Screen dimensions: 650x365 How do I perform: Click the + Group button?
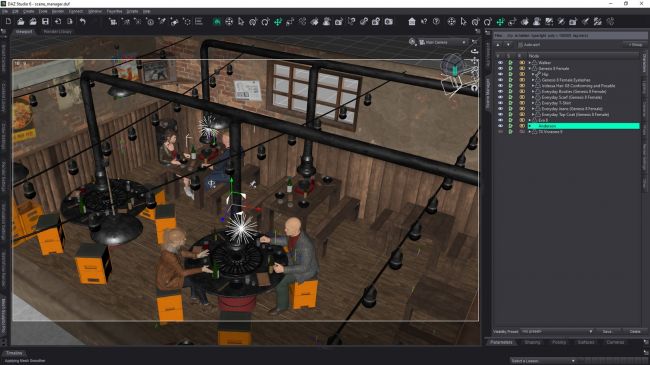[x=635, y=45]
